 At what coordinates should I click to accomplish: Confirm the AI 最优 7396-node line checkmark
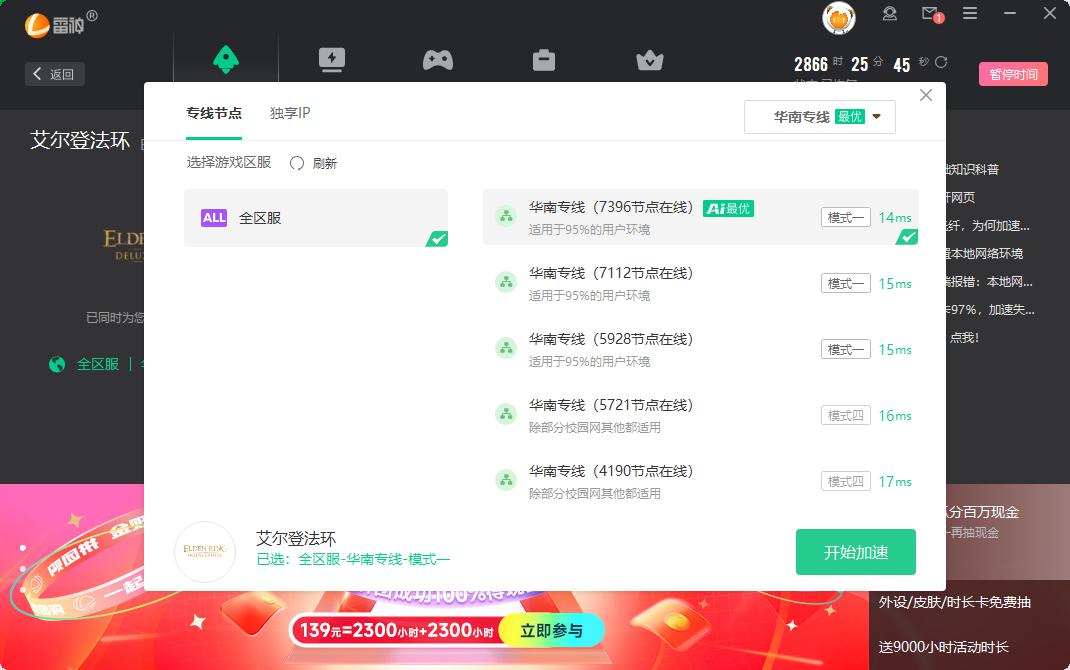(x=907, y=237)
